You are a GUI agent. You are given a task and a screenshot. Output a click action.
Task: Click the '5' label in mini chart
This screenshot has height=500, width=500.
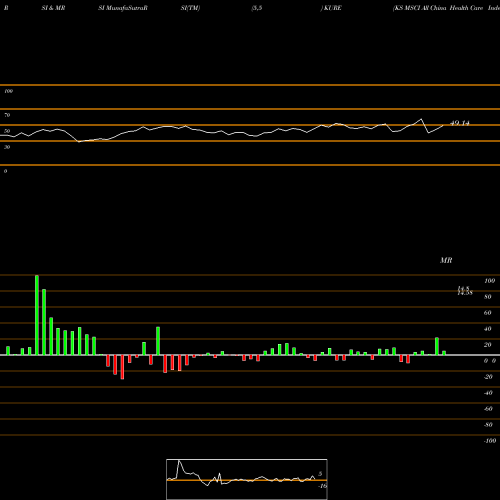[x=320, y=474]
